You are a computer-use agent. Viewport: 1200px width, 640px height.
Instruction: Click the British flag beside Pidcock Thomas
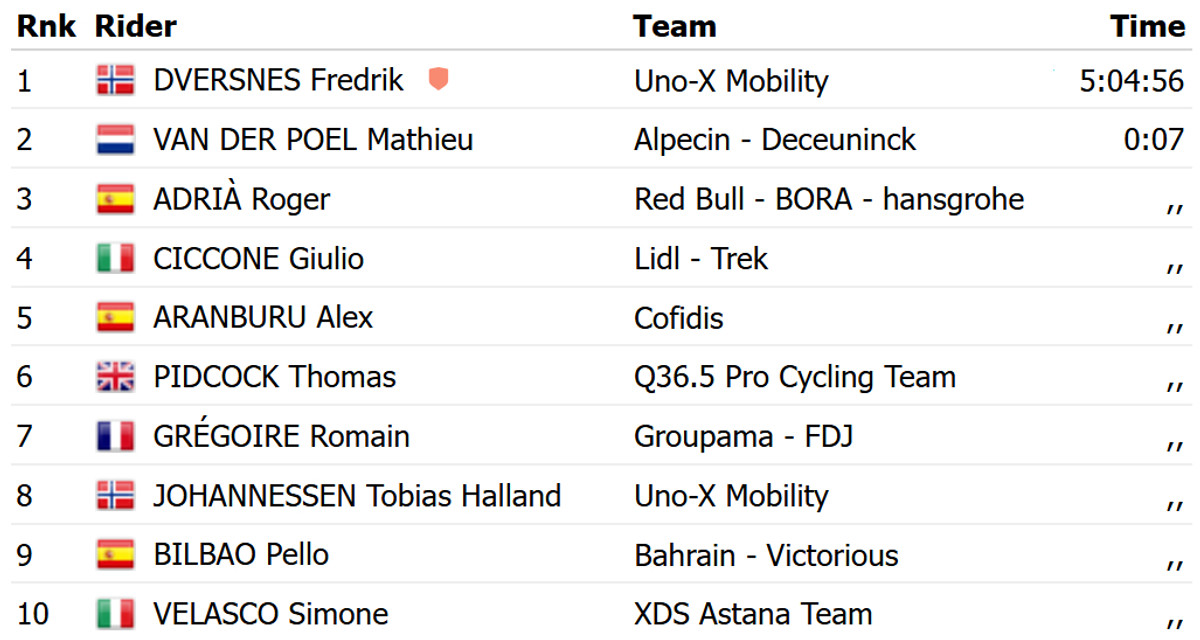click(116, 377)
